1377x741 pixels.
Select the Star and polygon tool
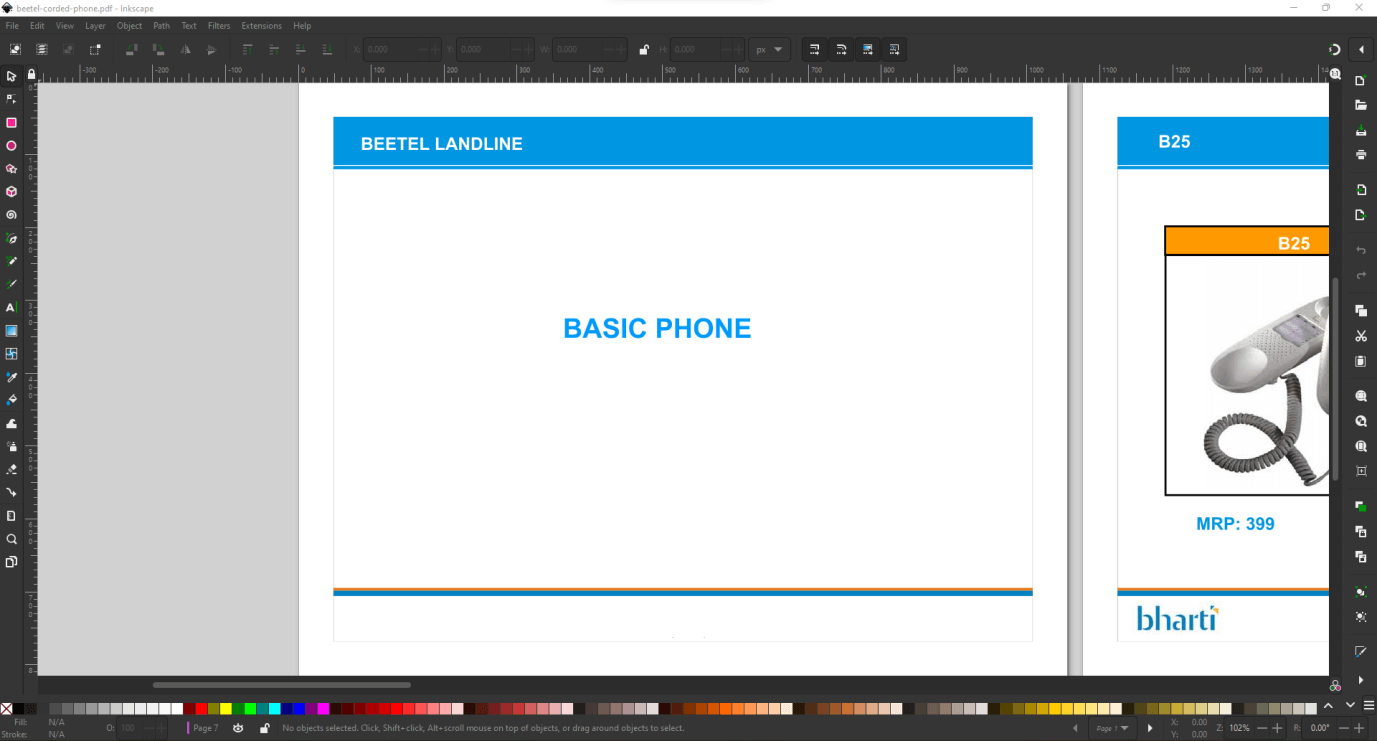pyautogui.click(x=11, y=169)
